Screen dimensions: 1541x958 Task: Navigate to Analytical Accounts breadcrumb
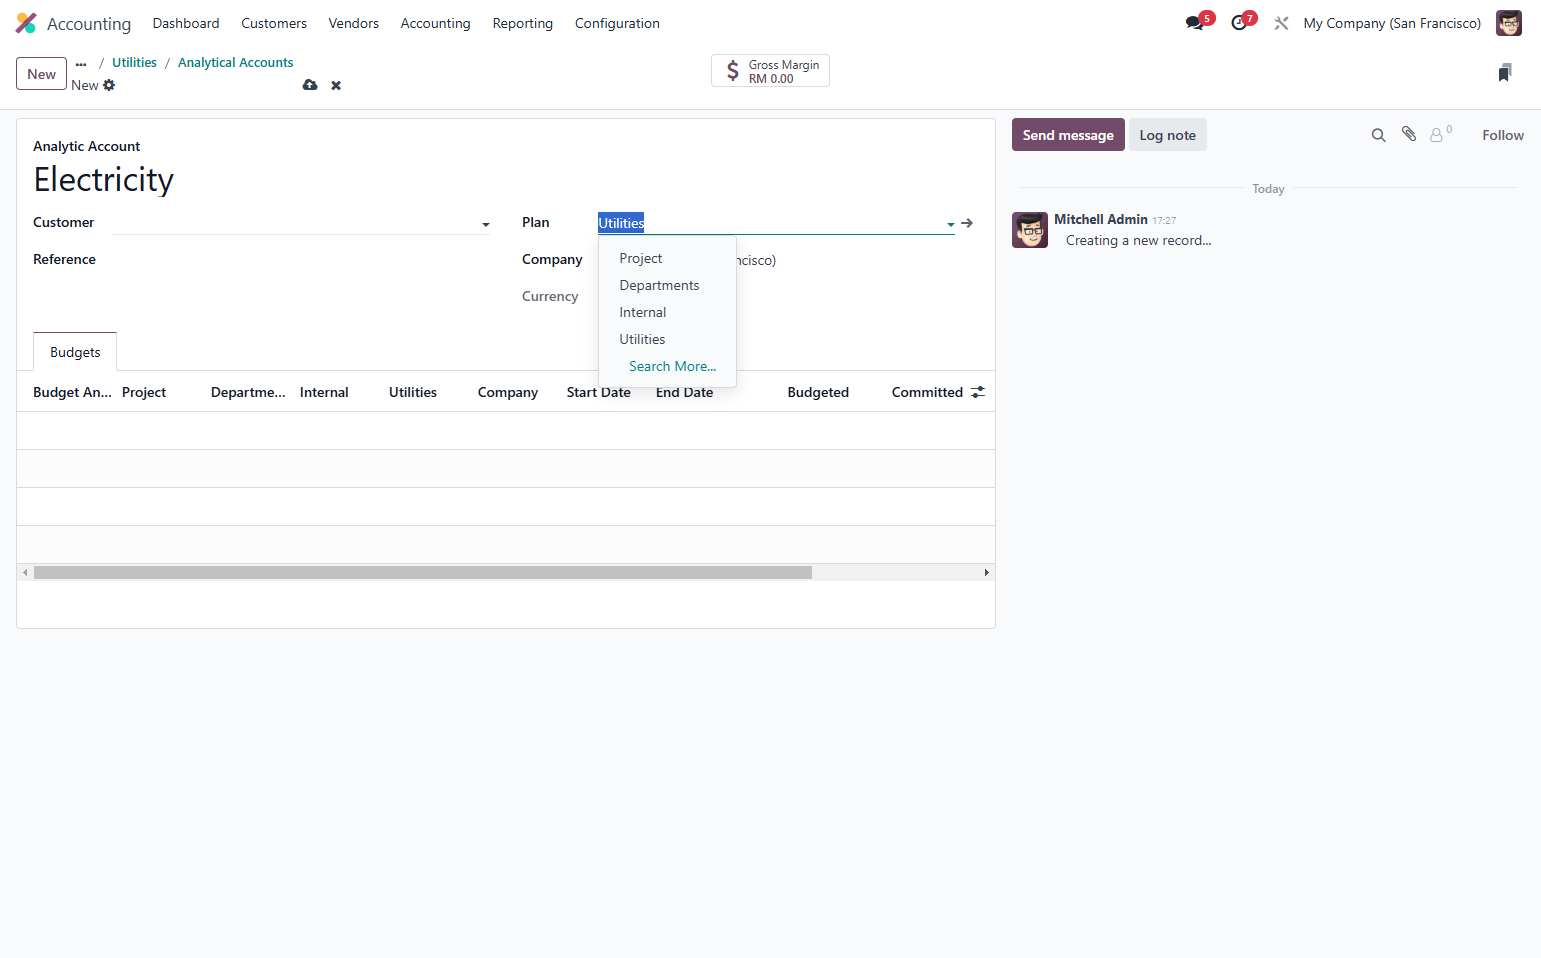pyautogui.click(x=236, y=62)
